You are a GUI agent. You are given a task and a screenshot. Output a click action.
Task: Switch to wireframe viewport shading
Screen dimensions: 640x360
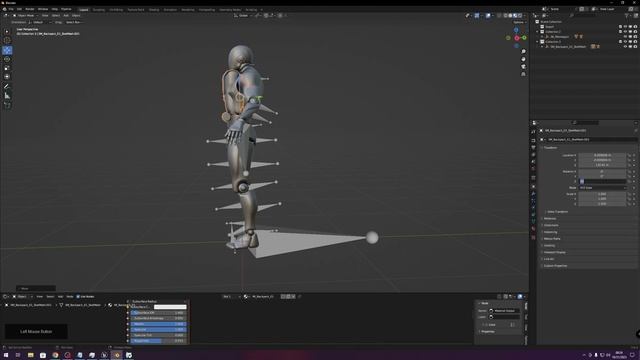click(x=505, y=16)
